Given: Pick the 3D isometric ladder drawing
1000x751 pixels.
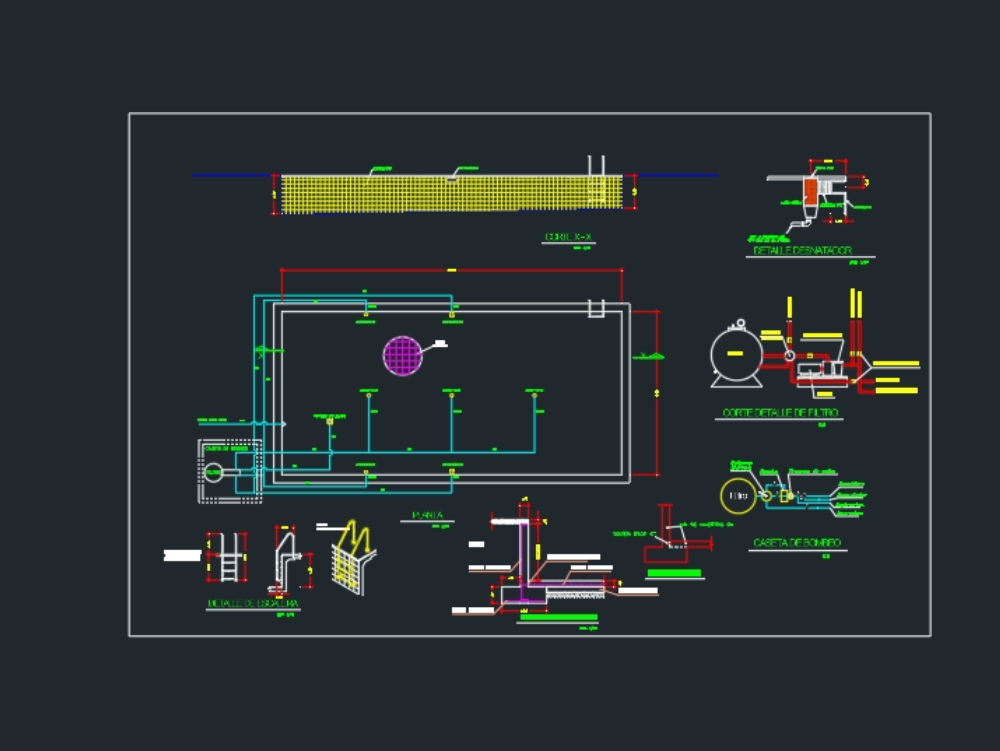Looking at the screenshot, I should point(352,558).
